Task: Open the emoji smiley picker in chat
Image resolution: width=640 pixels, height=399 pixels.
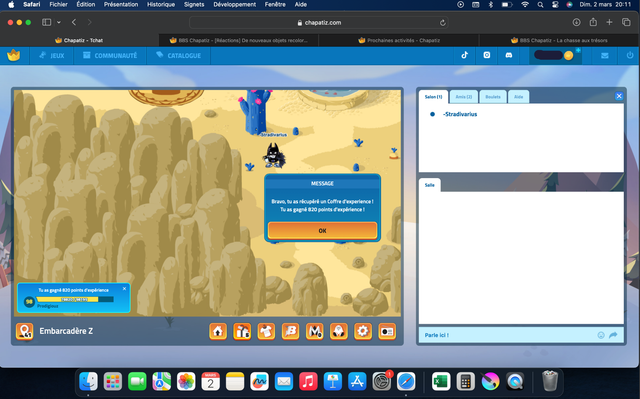Action: click(601, 335)
